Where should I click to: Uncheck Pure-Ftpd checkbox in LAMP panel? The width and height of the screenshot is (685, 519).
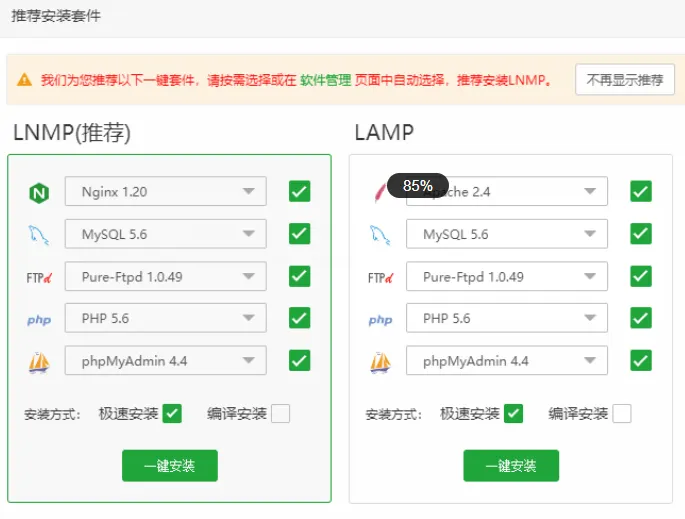click(x=641, y=276)
